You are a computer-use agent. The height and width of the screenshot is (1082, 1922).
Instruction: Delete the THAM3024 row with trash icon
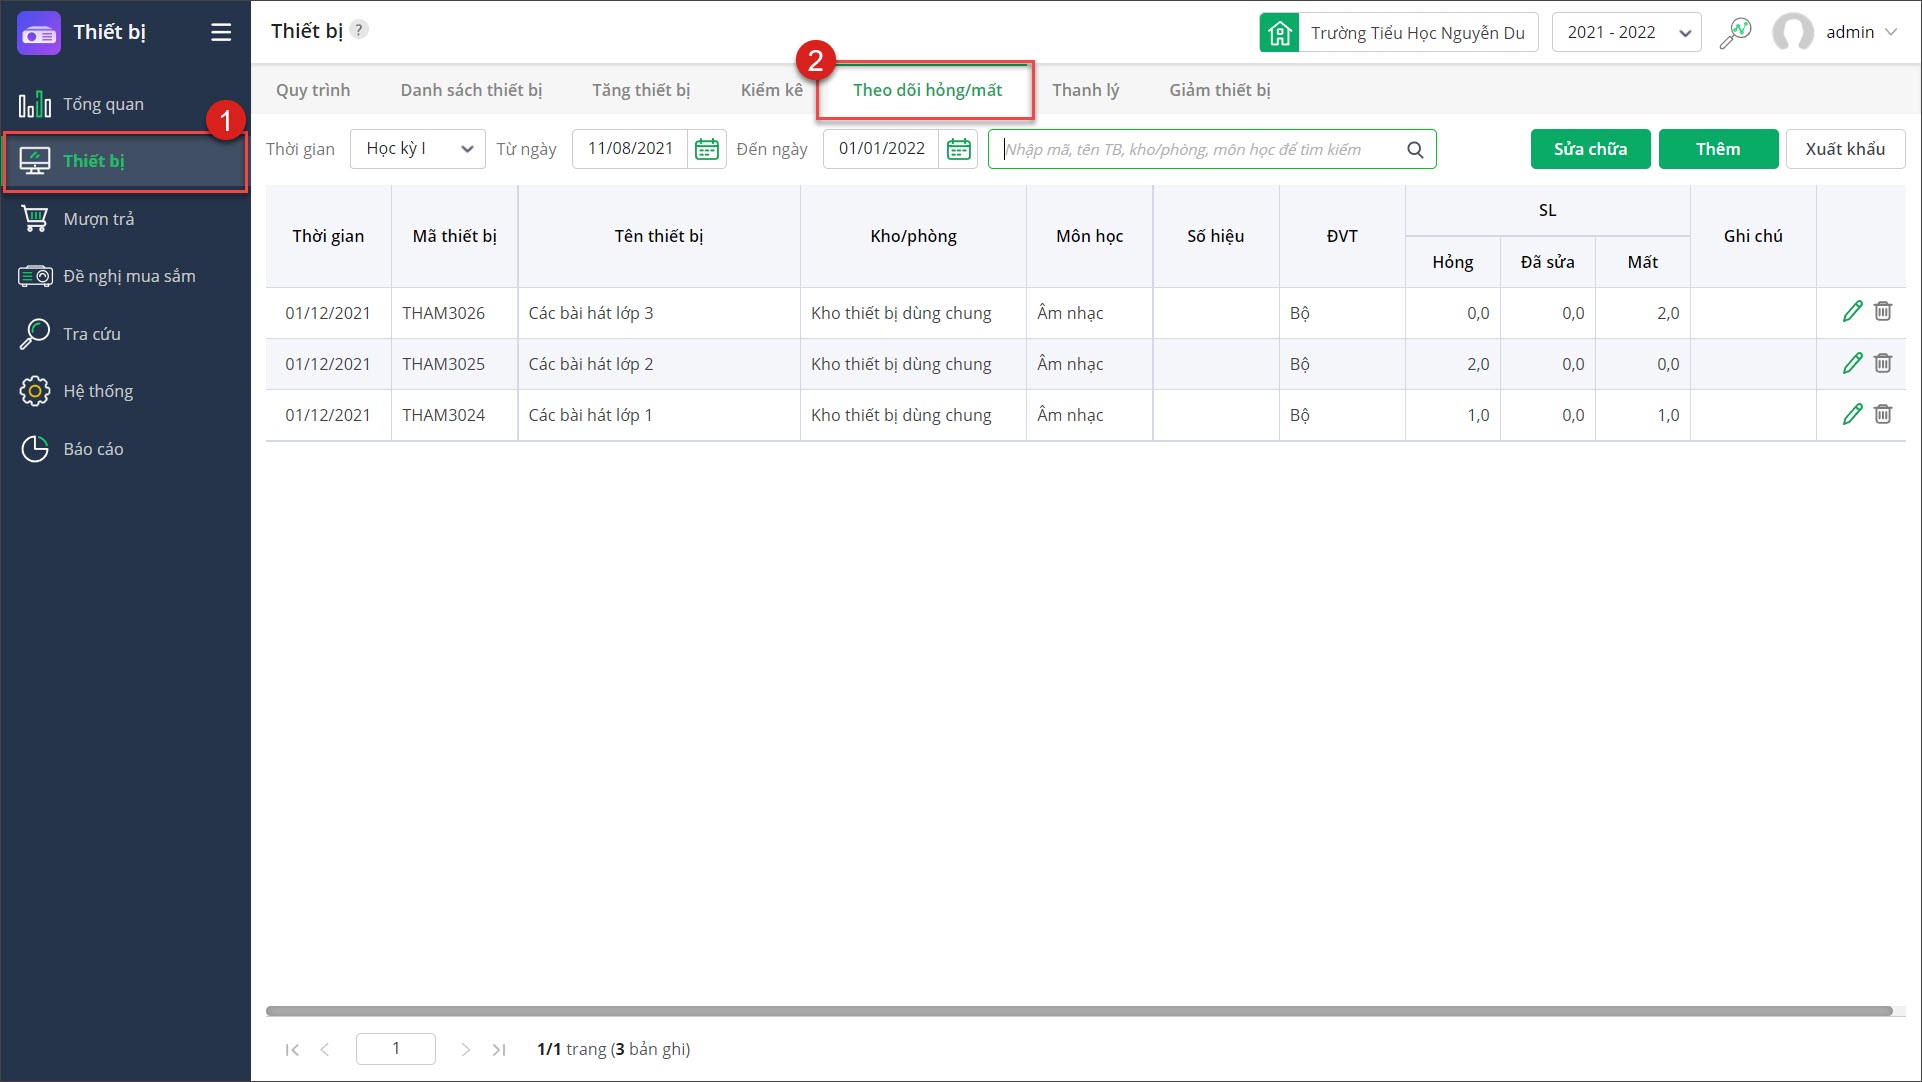click(x=1883, y=414)
